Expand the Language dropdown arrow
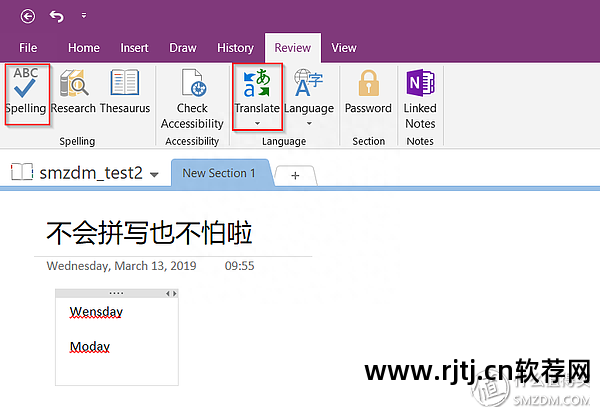This screenshot has height=417, width=600. pos(309,123)
